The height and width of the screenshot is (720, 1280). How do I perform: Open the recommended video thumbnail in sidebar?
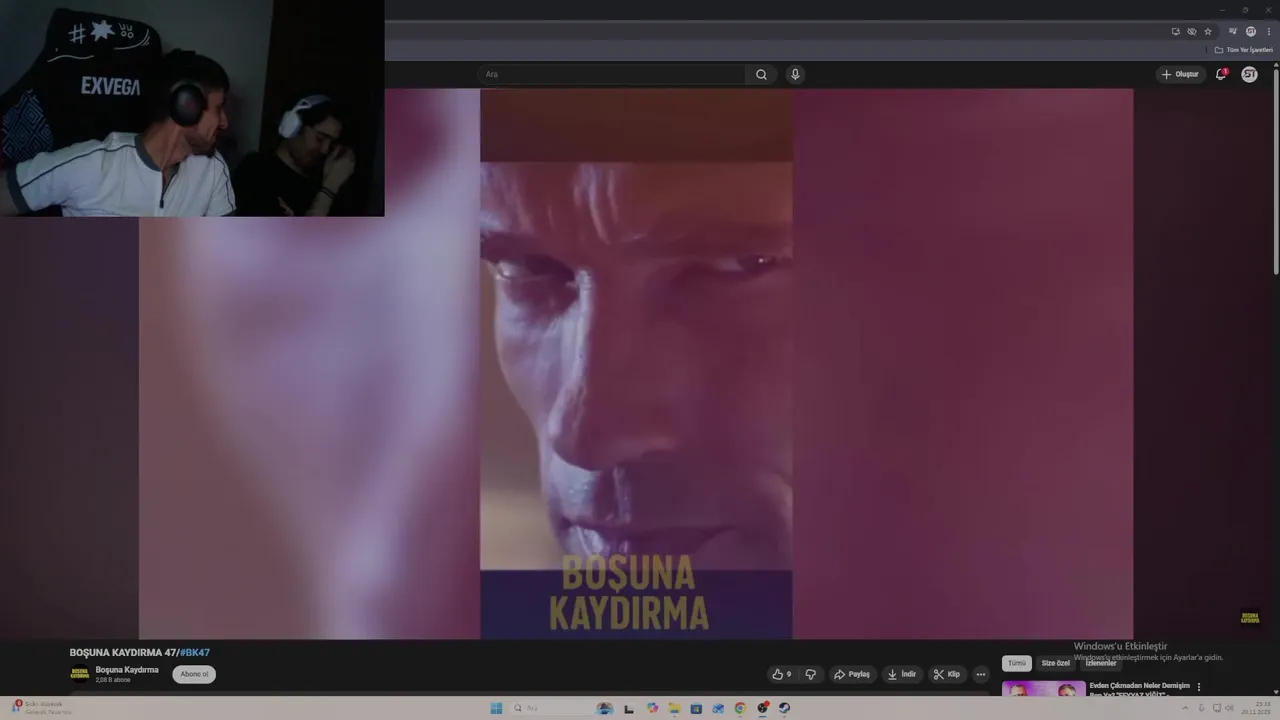pyautogui.click(x=1044, y=688)
